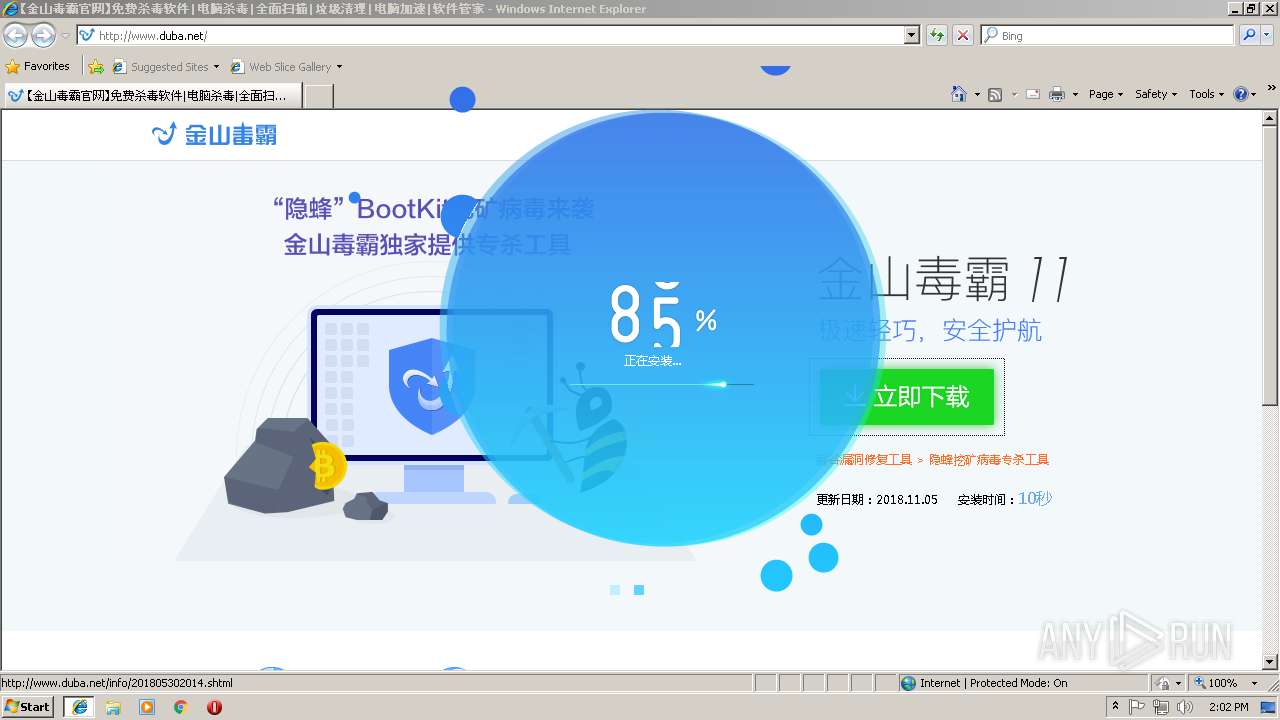Show hidden tray icons arrow
Image resolution: width=1280 pixels, height=720 pixels.
click(1115, 707)
